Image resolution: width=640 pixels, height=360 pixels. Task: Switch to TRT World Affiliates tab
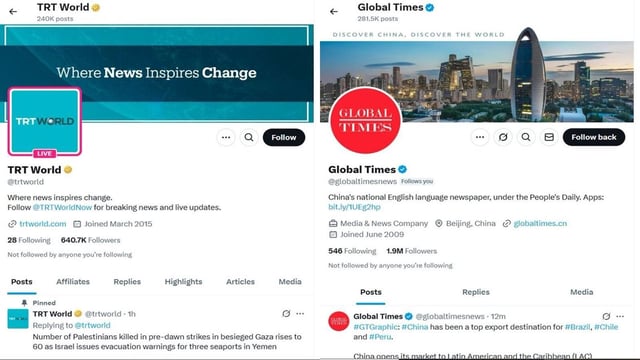73,282
